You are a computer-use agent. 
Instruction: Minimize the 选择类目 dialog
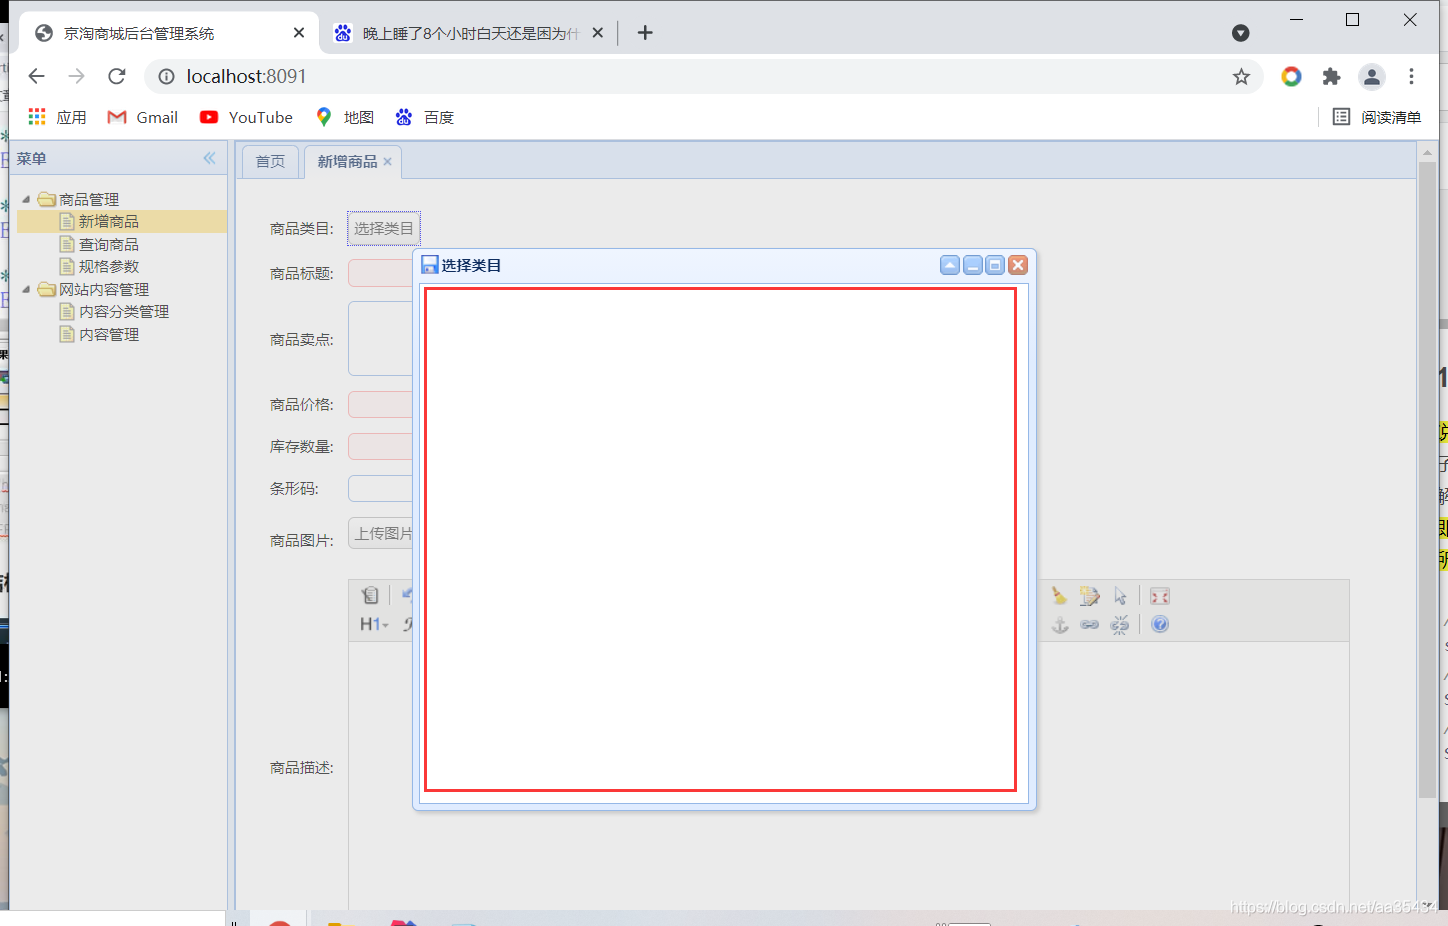tap(973, 265)
